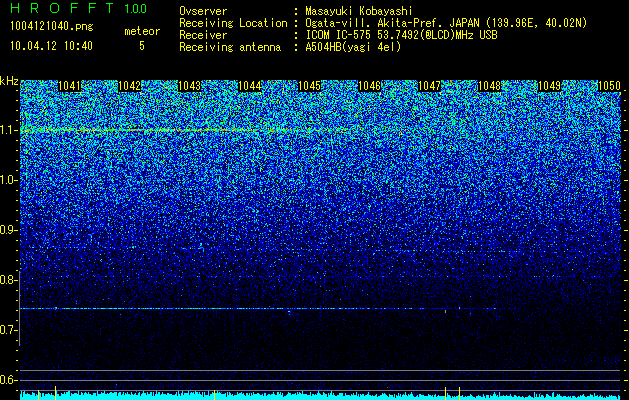This screenshot has height=400, width=629.
Task: Click the 1046 time marker
Action: [369, 86]
